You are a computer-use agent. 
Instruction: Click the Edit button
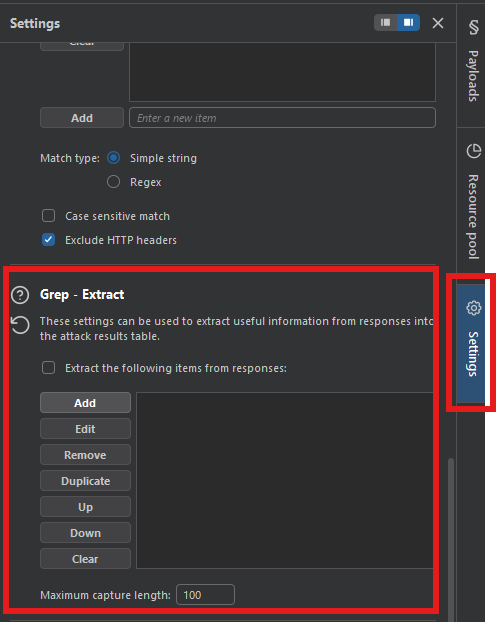(85, 429)
